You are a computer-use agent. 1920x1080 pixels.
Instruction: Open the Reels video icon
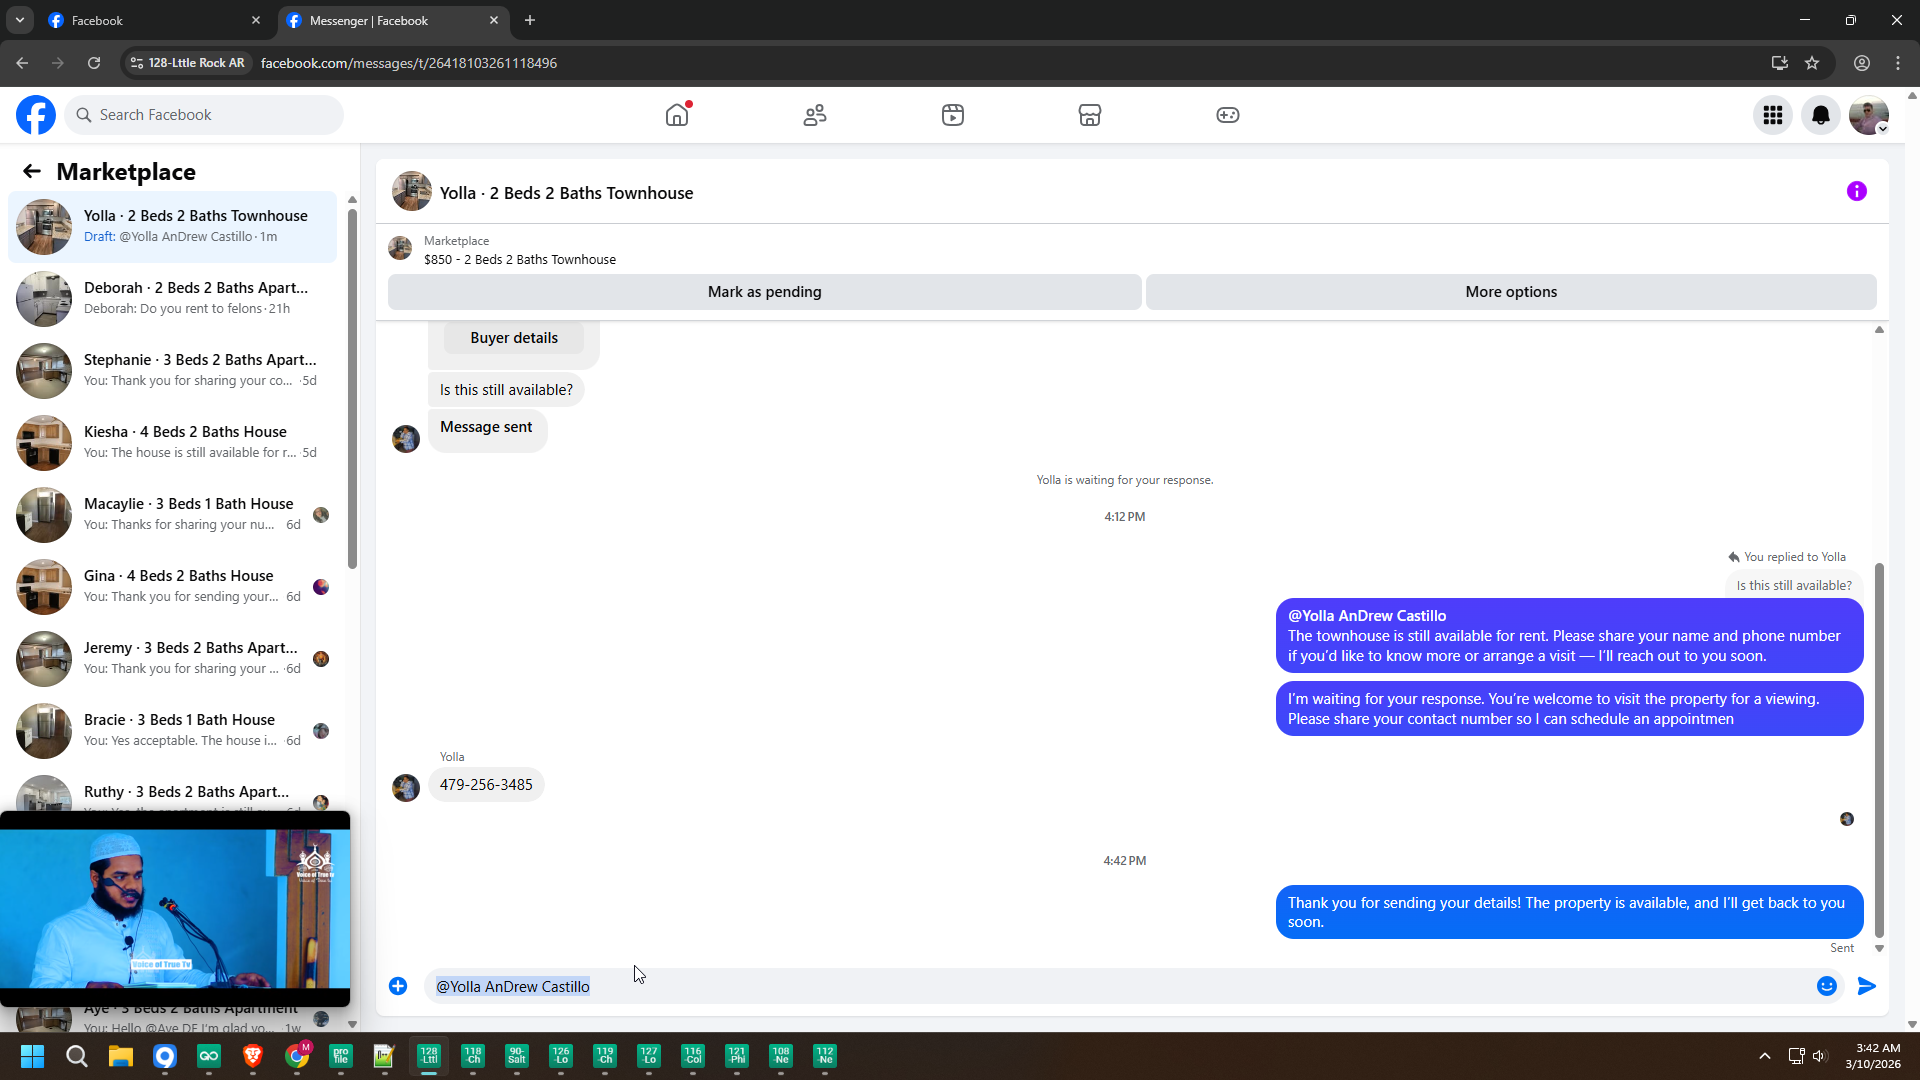(952, 115)
